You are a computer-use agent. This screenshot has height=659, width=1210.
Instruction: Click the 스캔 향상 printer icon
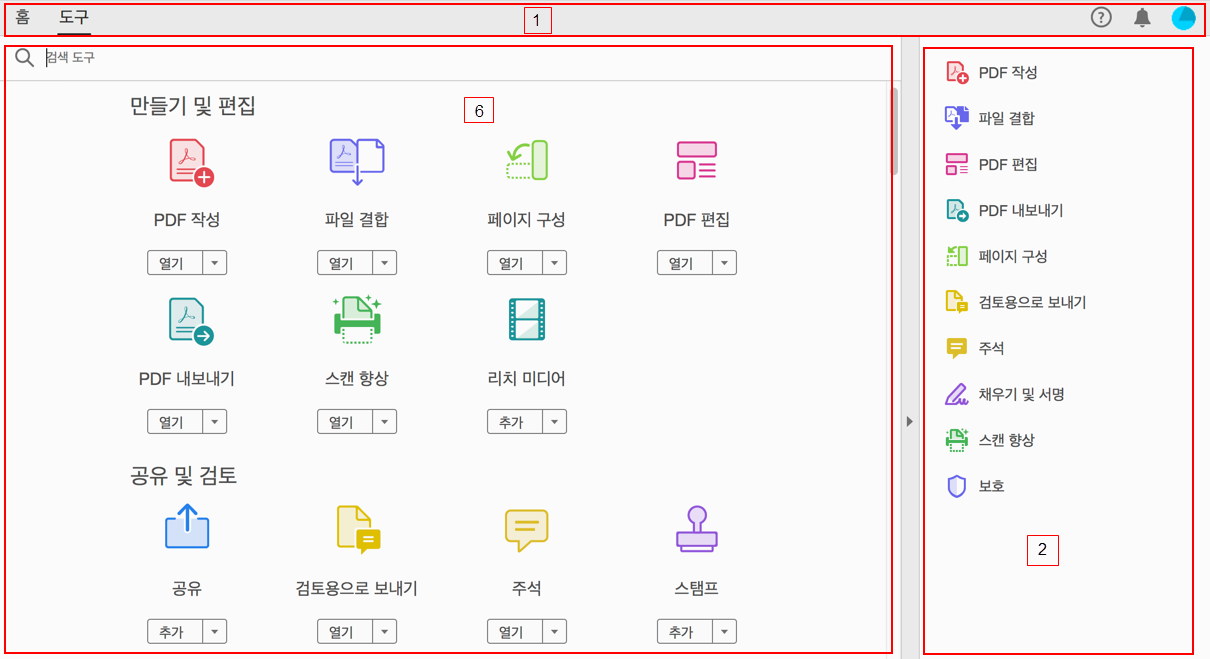(x=356, y=320)
